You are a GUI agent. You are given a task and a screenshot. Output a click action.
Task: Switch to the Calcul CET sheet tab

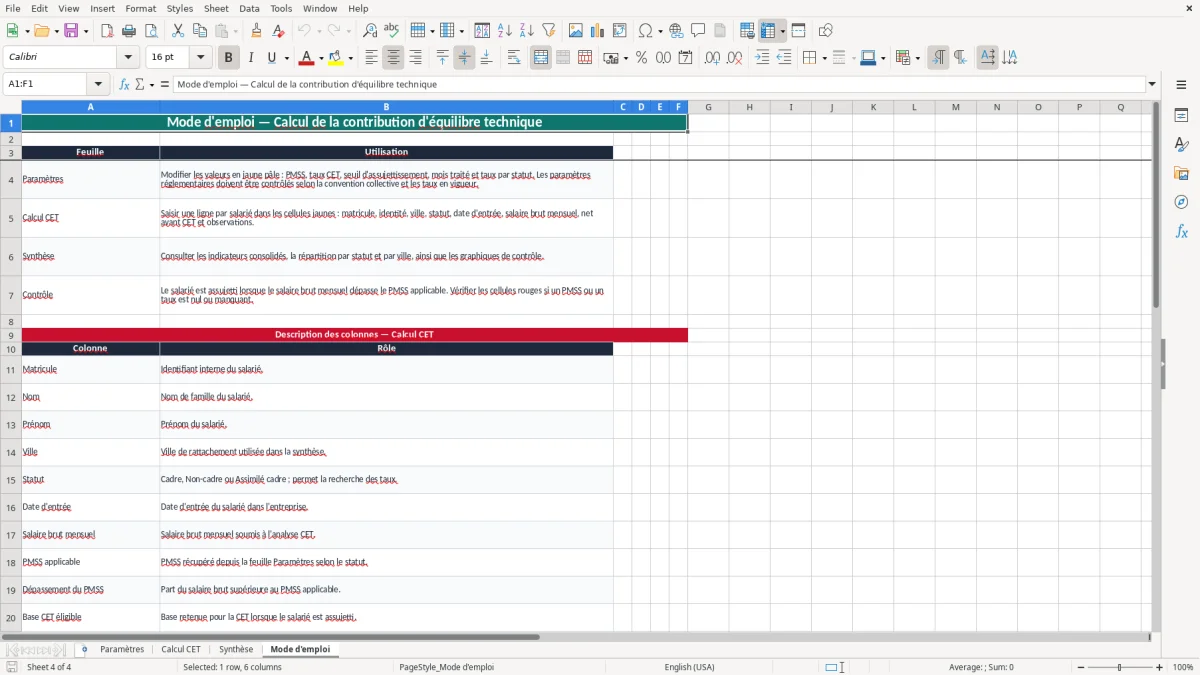pyautogui.click(x=181, y=649)
